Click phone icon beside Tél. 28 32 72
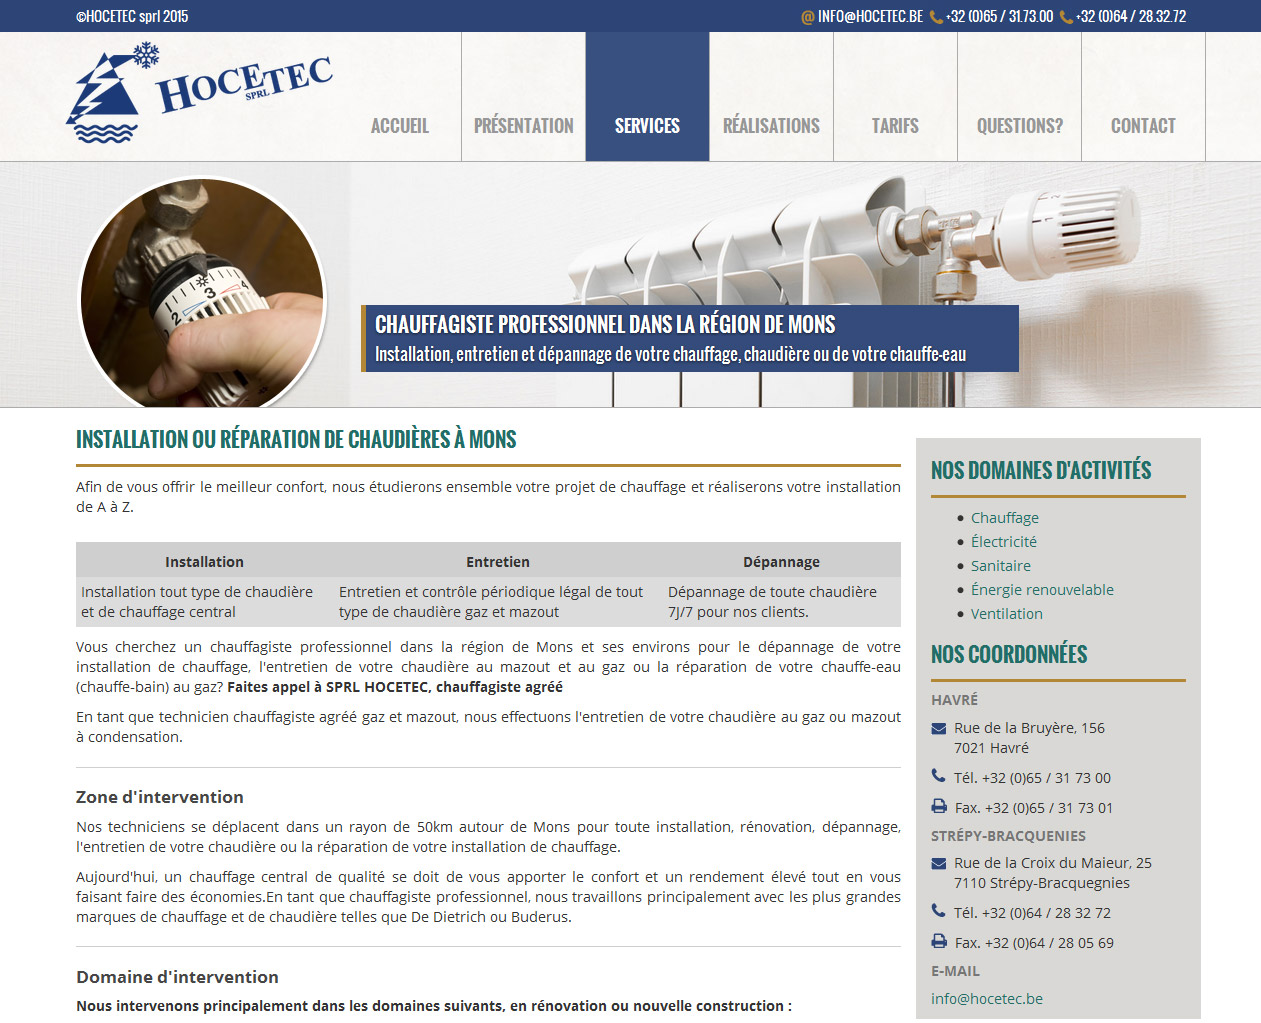This screenshot has height=1023, width=1261. coord(938,911)
